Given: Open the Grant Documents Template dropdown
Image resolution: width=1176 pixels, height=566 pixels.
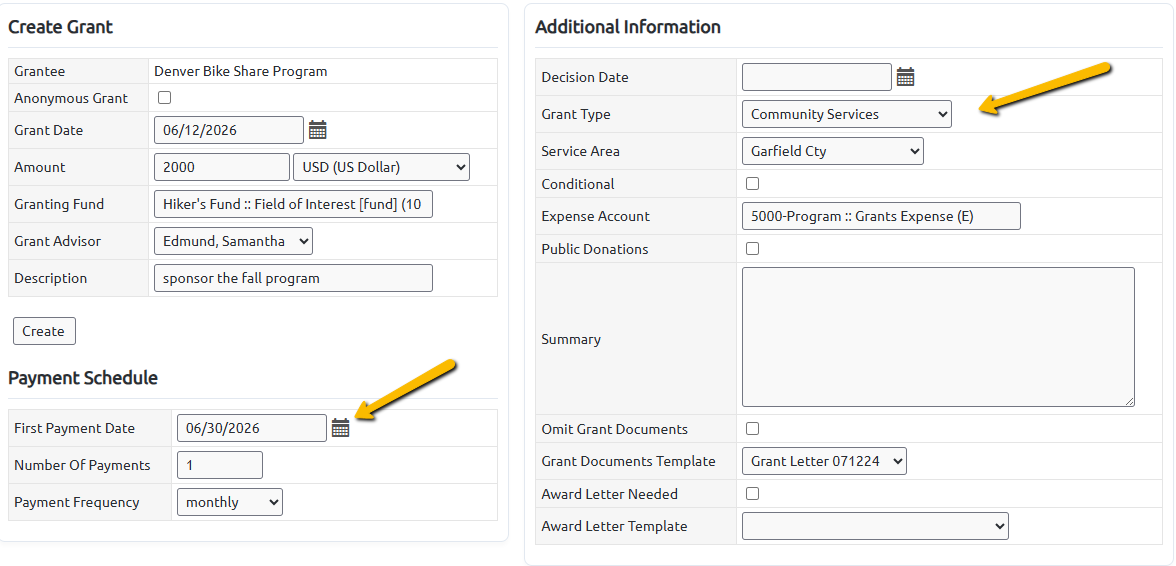Looking at the screenshot, I should click(824, 461).
